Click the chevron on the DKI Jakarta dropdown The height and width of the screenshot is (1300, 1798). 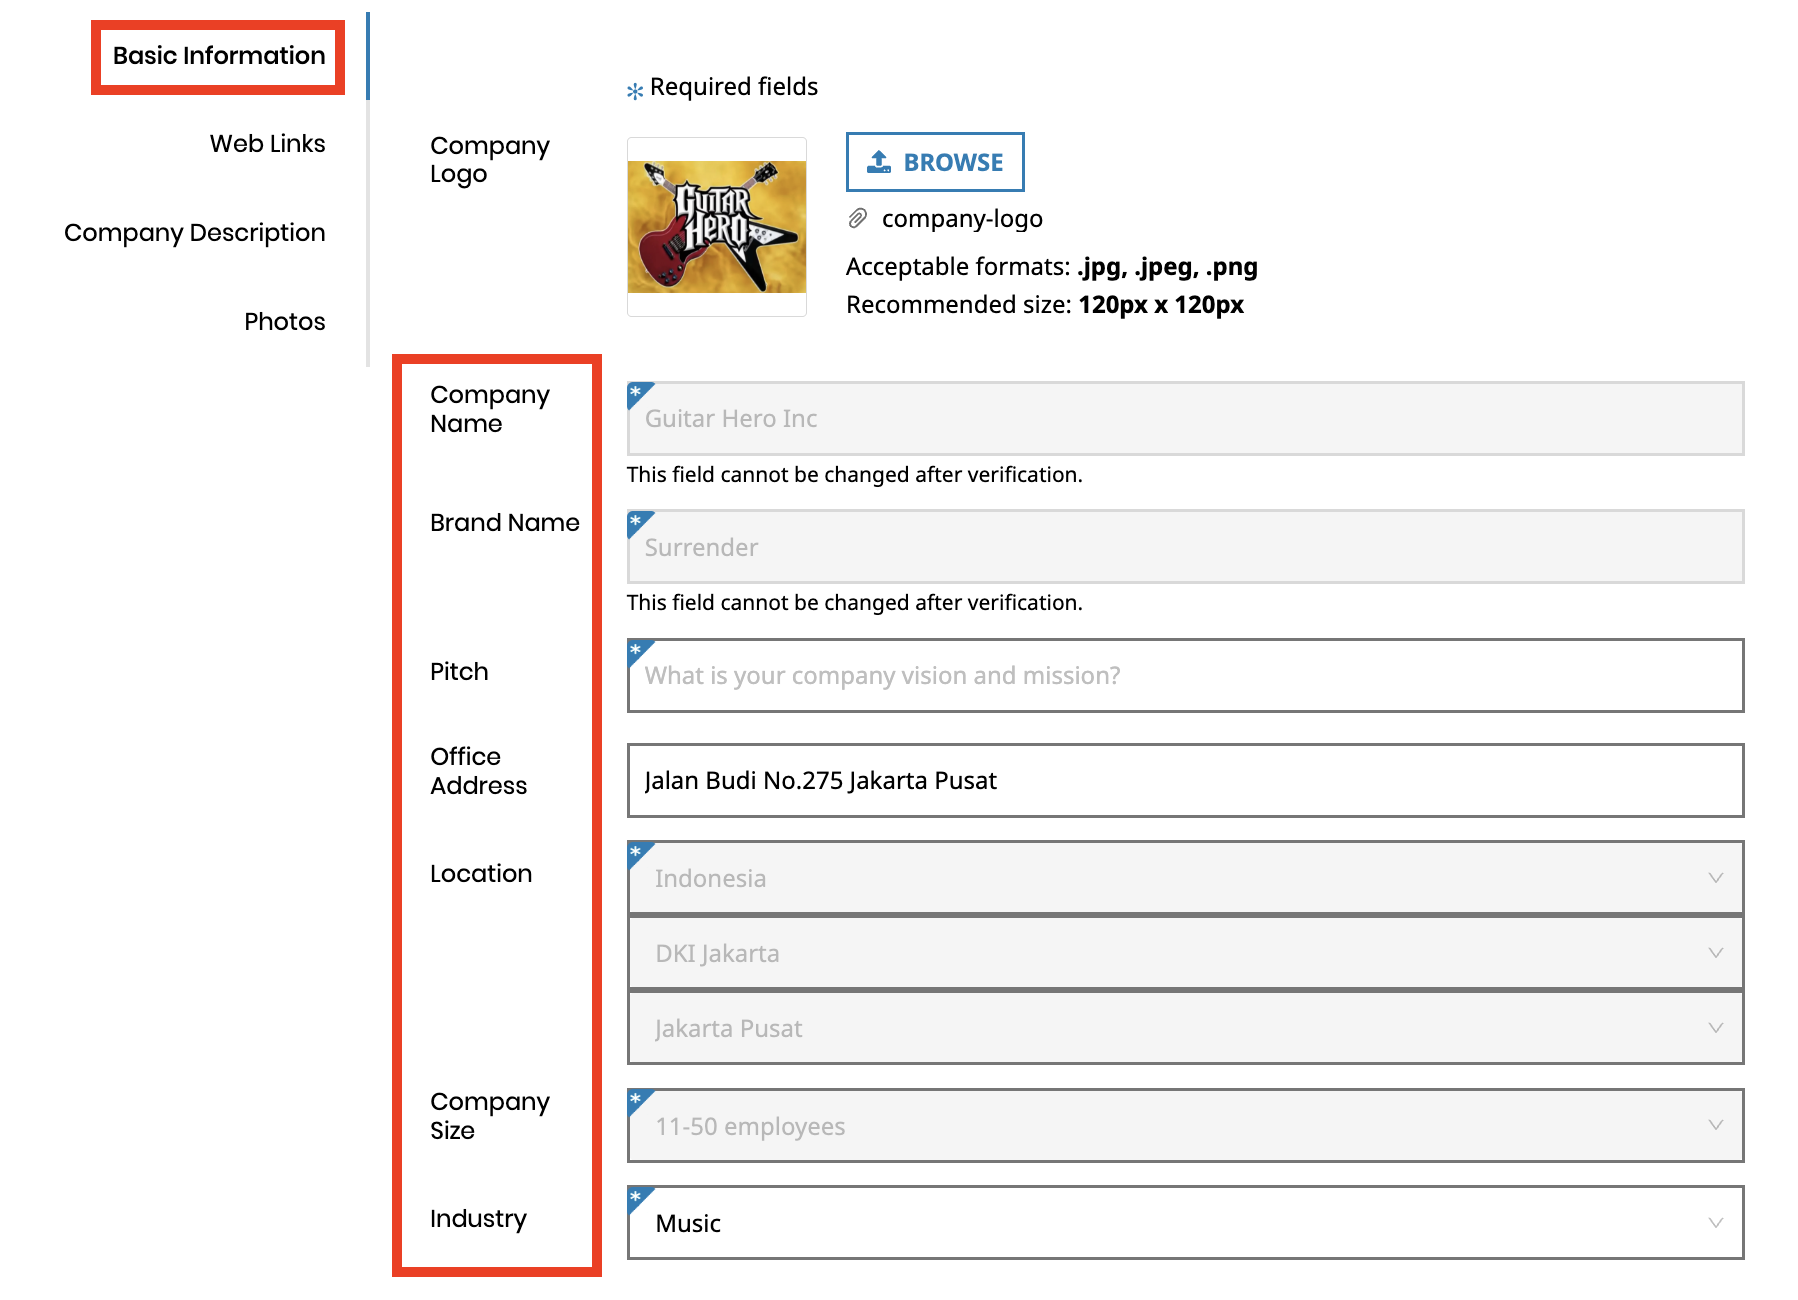(x=1716, y=953)
